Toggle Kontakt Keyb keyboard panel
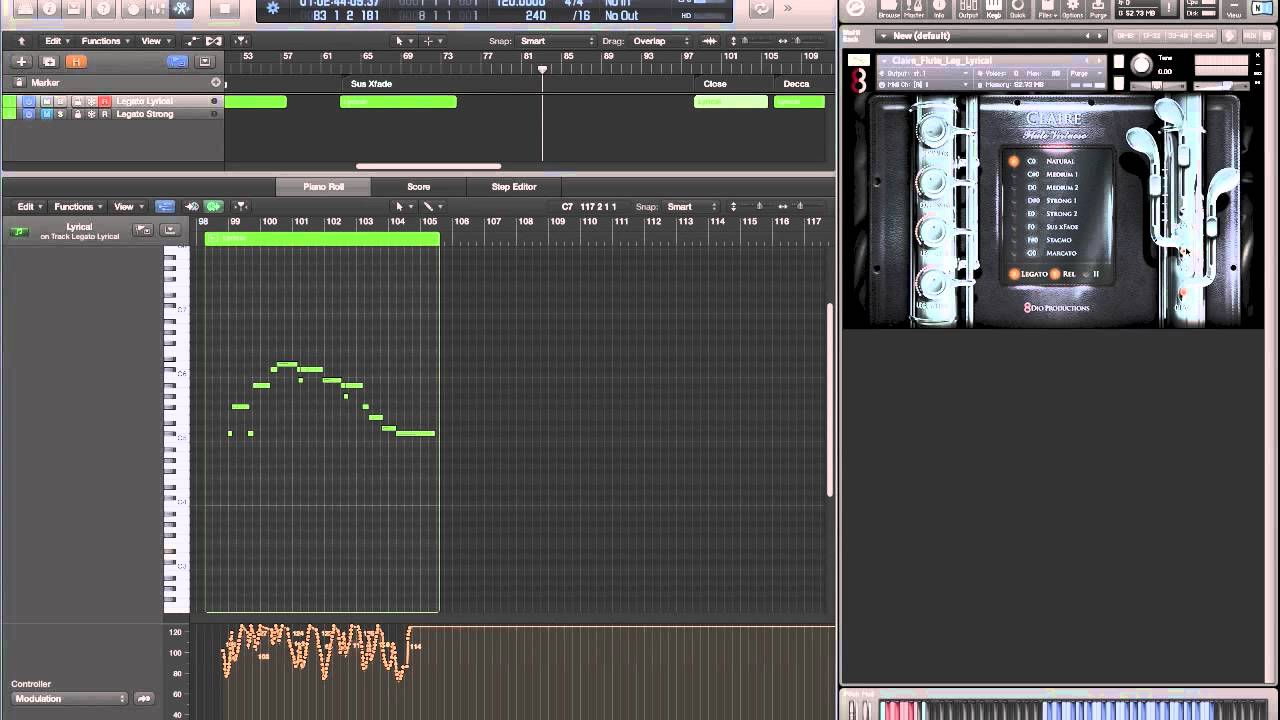This screenshot has height=720, width=1280. tap(994, 10)
